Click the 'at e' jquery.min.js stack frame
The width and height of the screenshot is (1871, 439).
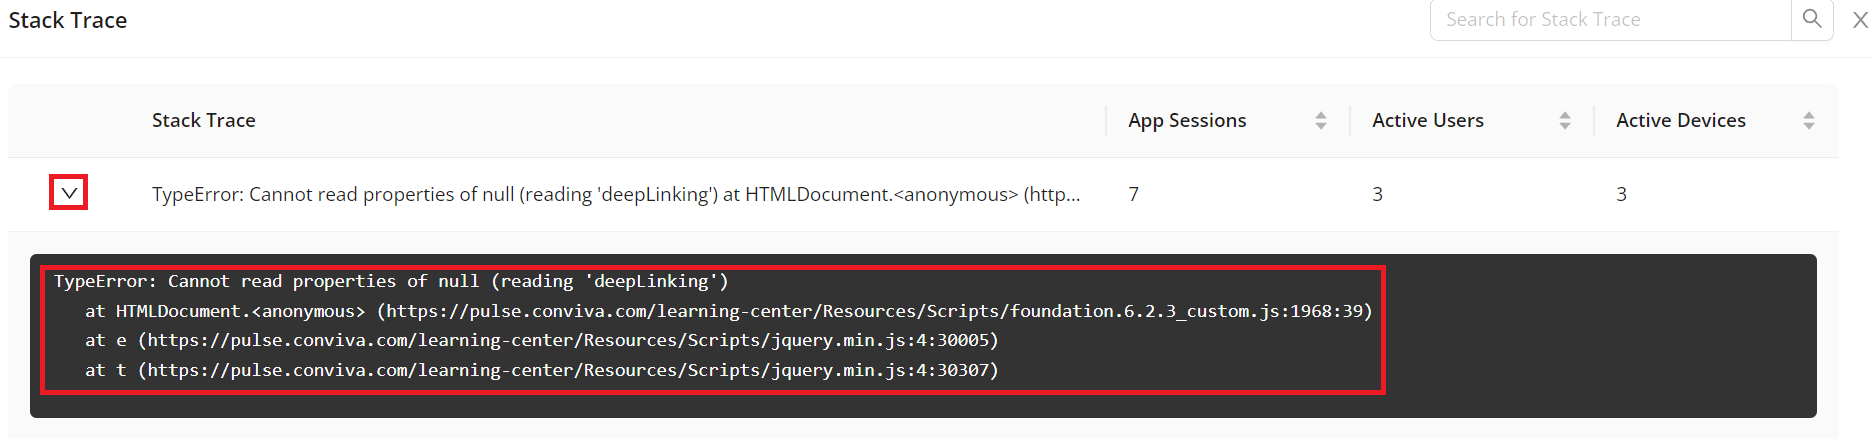541,341
